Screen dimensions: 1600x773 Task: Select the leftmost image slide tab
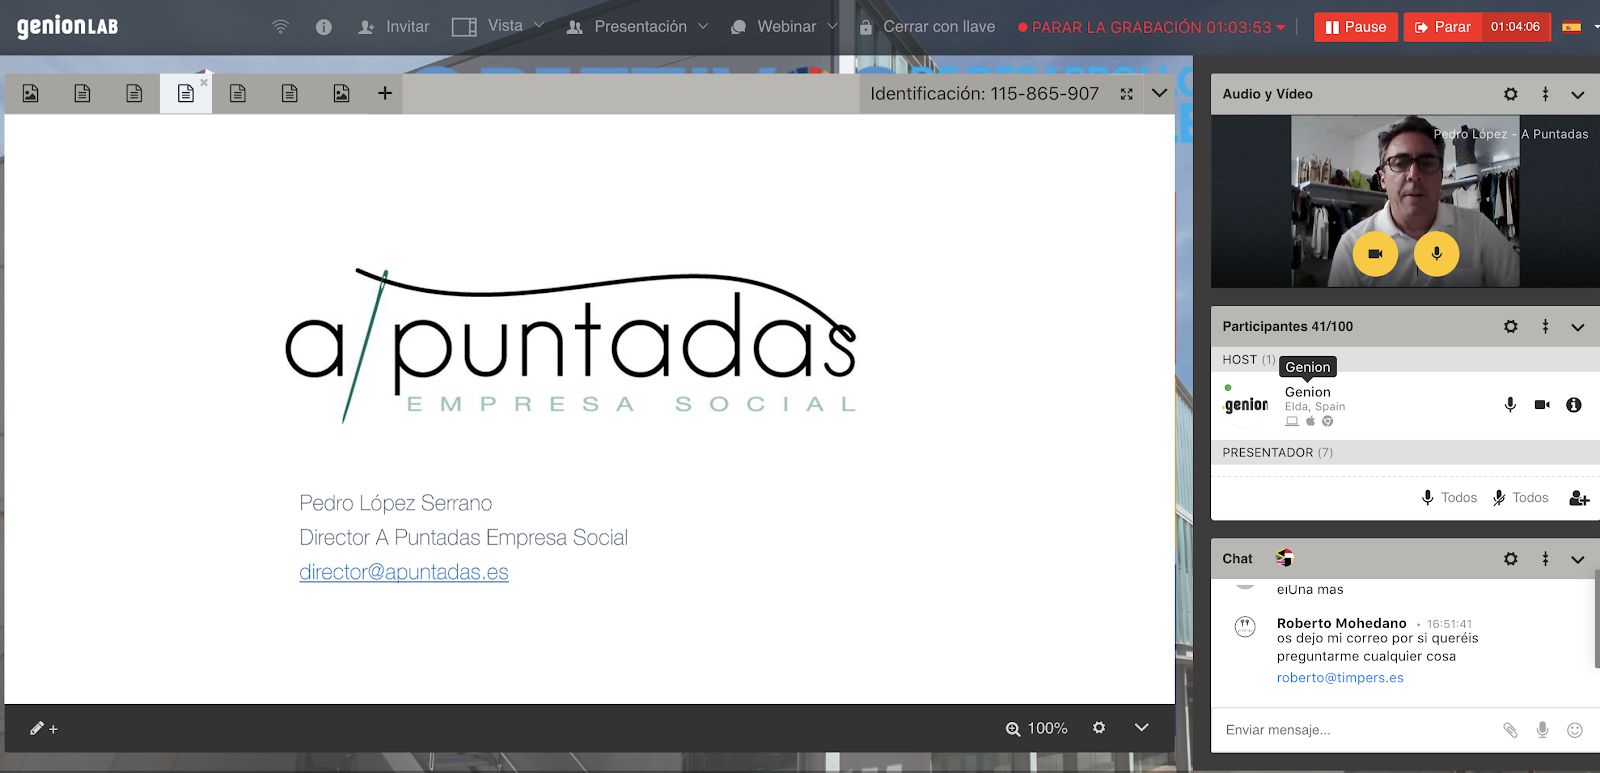31,93
